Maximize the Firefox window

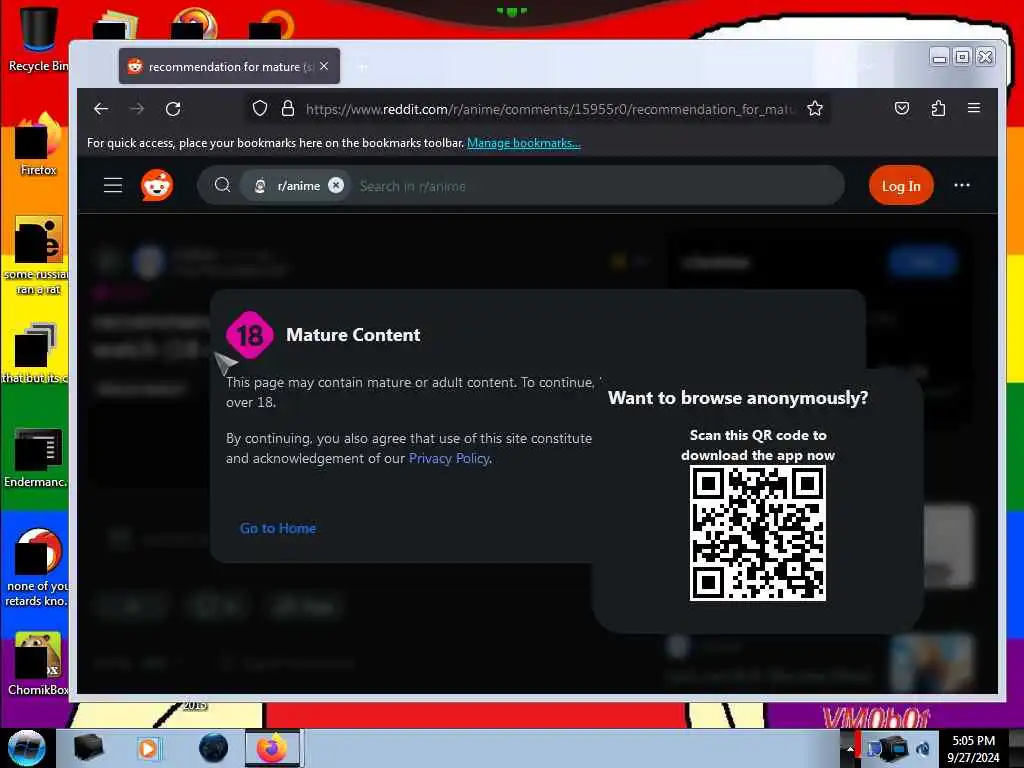coord(962,57)
